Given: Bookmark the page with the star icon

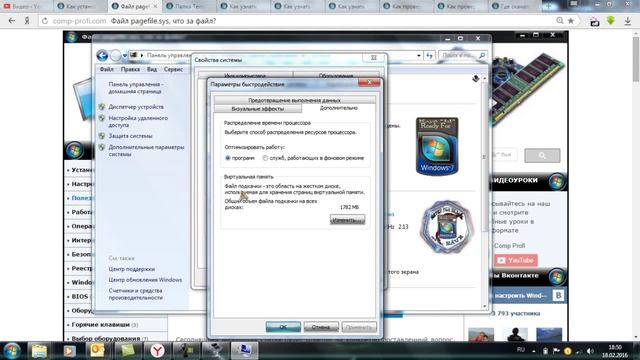Looking at the screenshot, I should click(571, 20).
